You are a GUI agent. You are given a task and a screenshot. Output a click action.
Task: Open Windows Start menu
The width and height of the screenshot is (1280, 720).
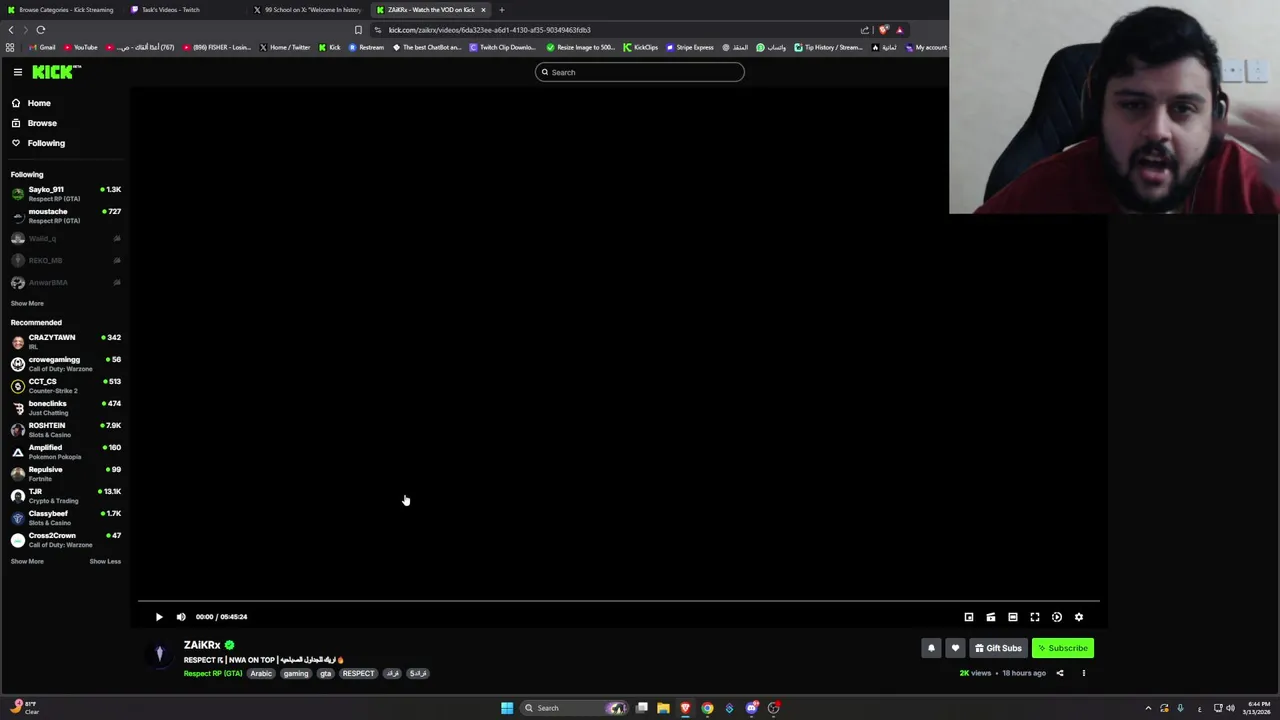coord(507,708)
